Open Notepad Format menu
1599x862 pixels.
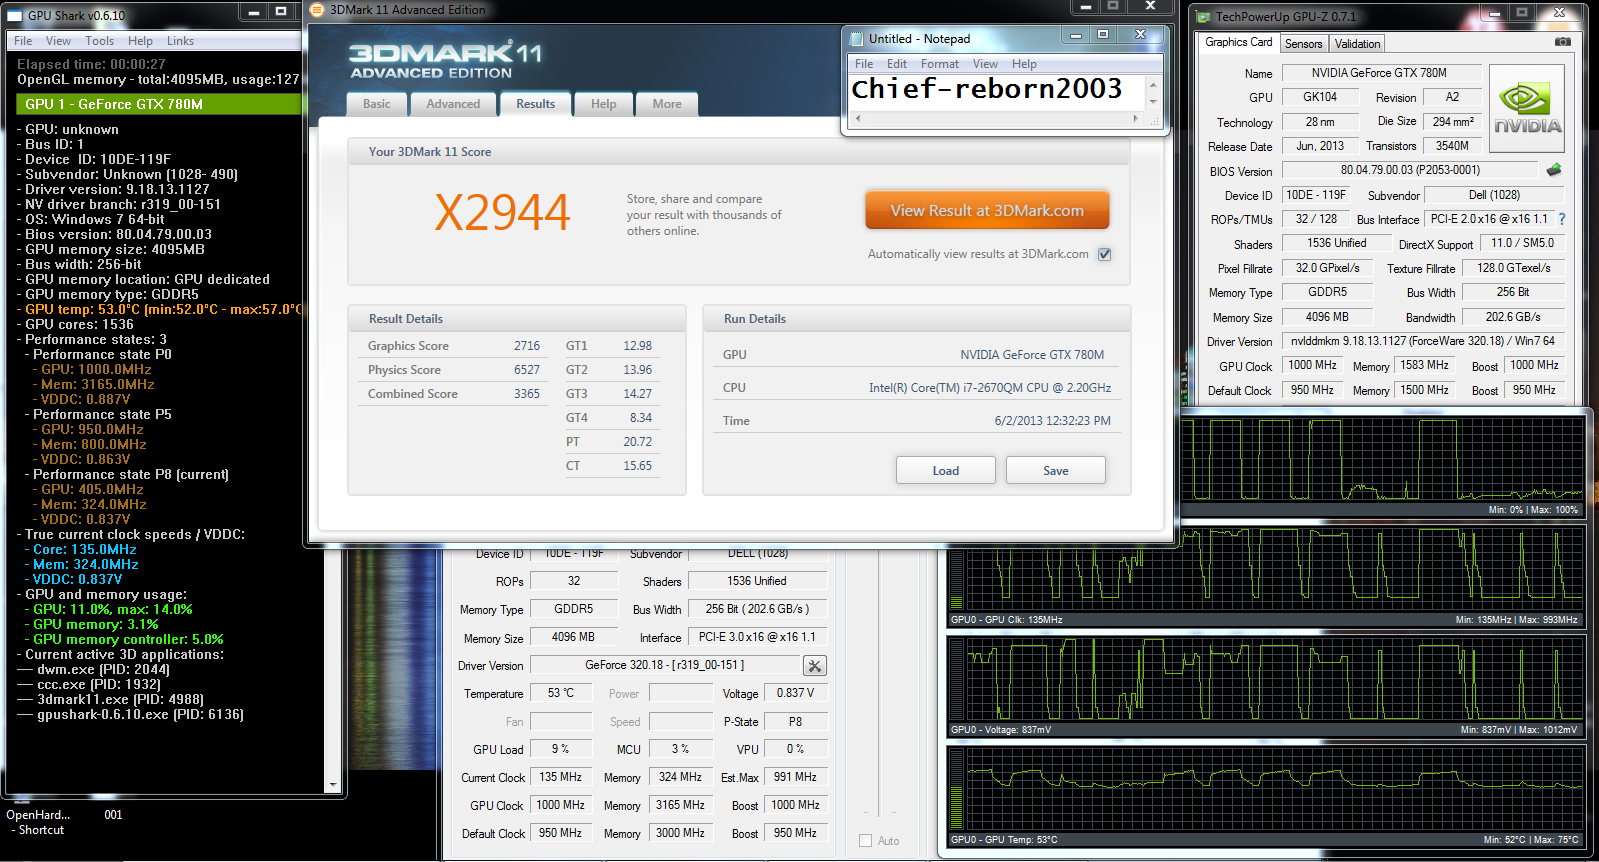[x=940, y=64]
